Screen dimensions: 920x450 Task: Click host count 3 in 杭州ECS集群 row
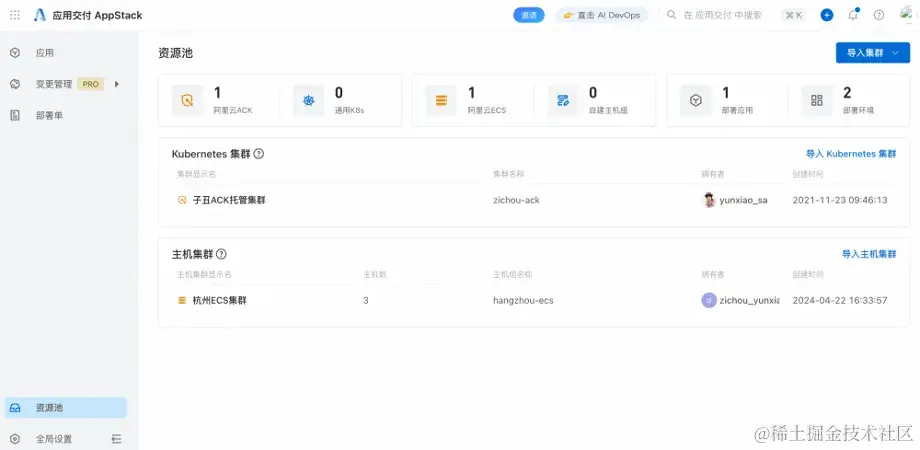pyautogui.click(x=366, y=300)
